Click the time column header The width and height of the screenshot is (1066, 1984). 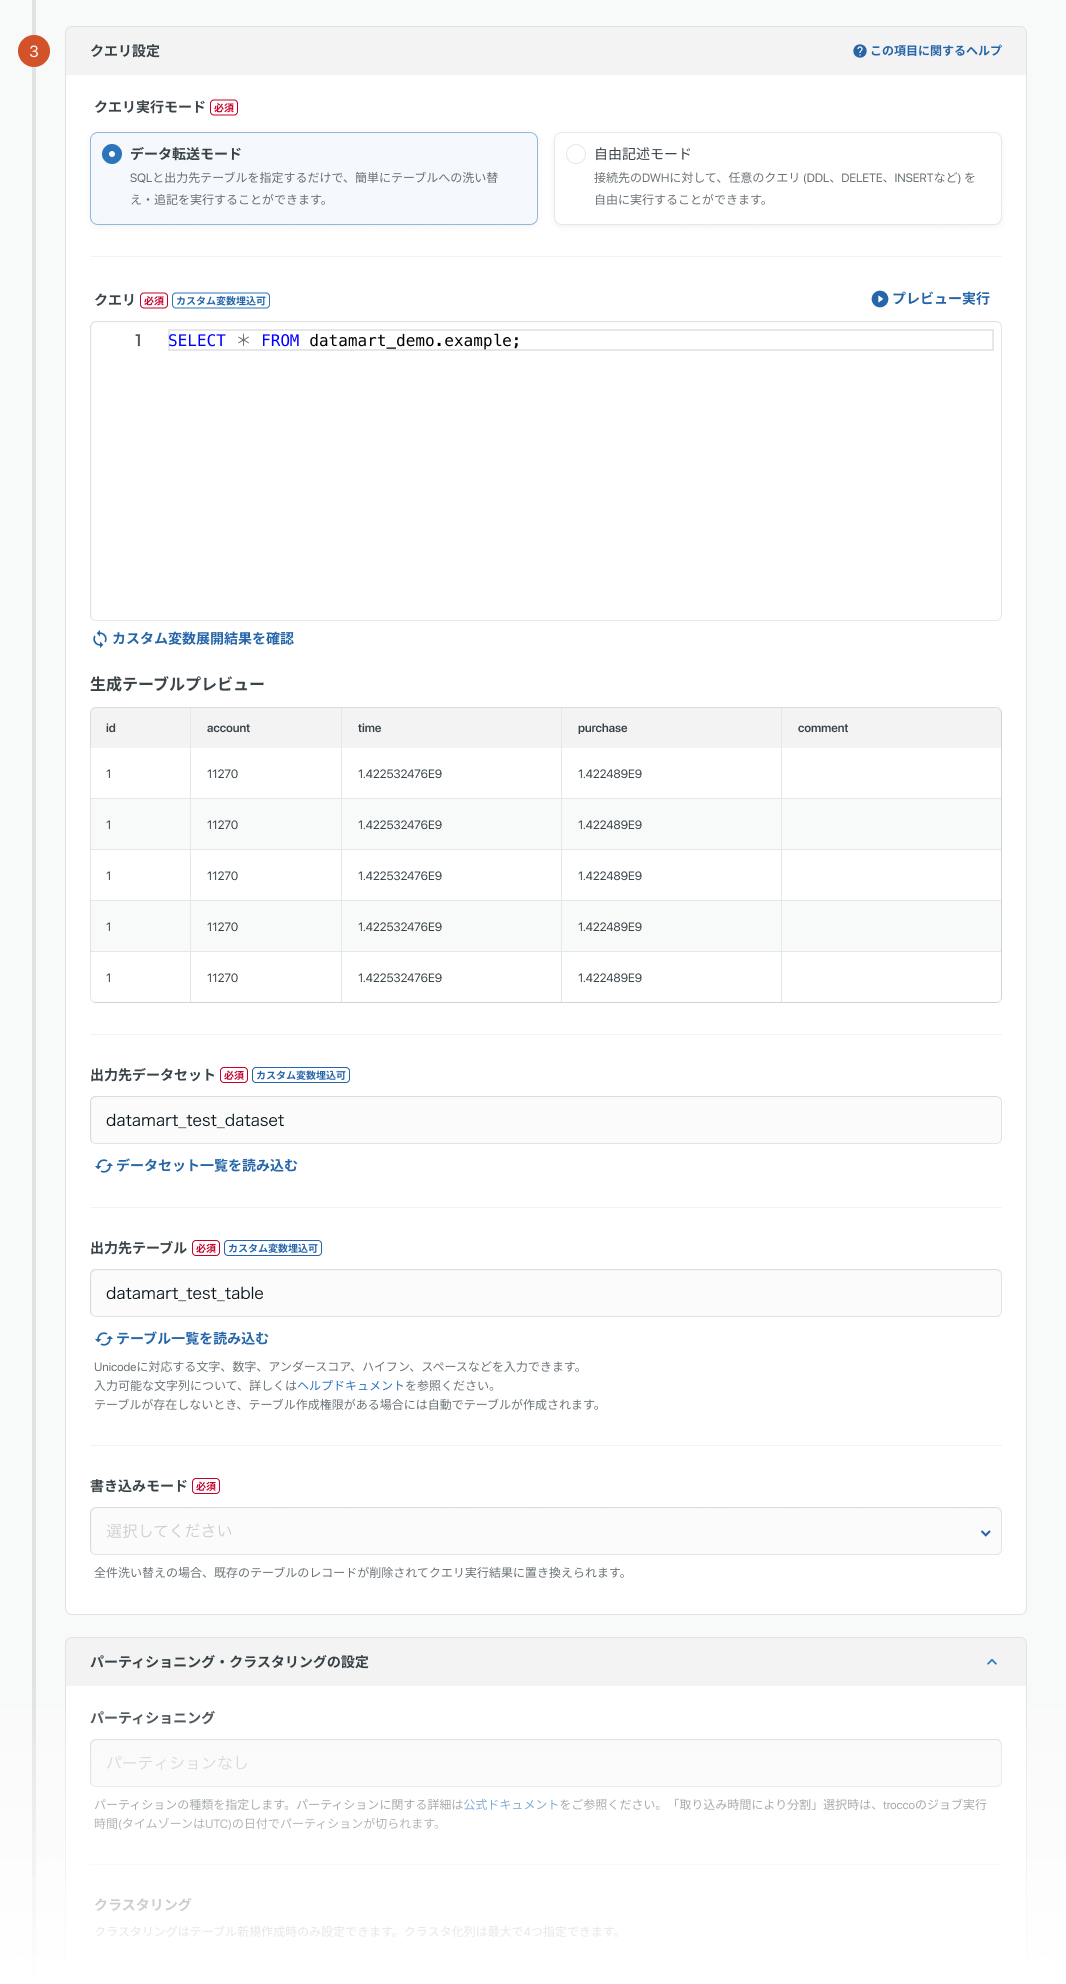(369, 728)
